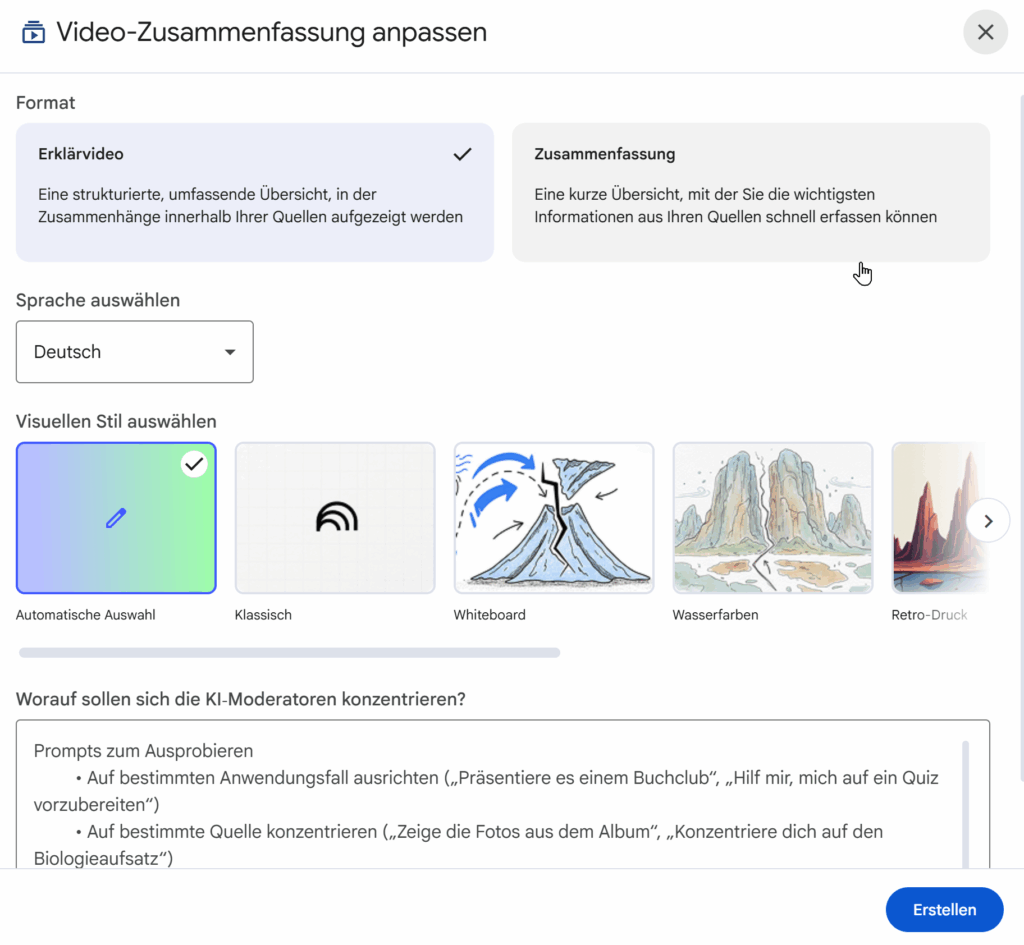Click the Whiteboard style label
The width and height of the screenshot is (1024, 945).
[x=489, y=615]
